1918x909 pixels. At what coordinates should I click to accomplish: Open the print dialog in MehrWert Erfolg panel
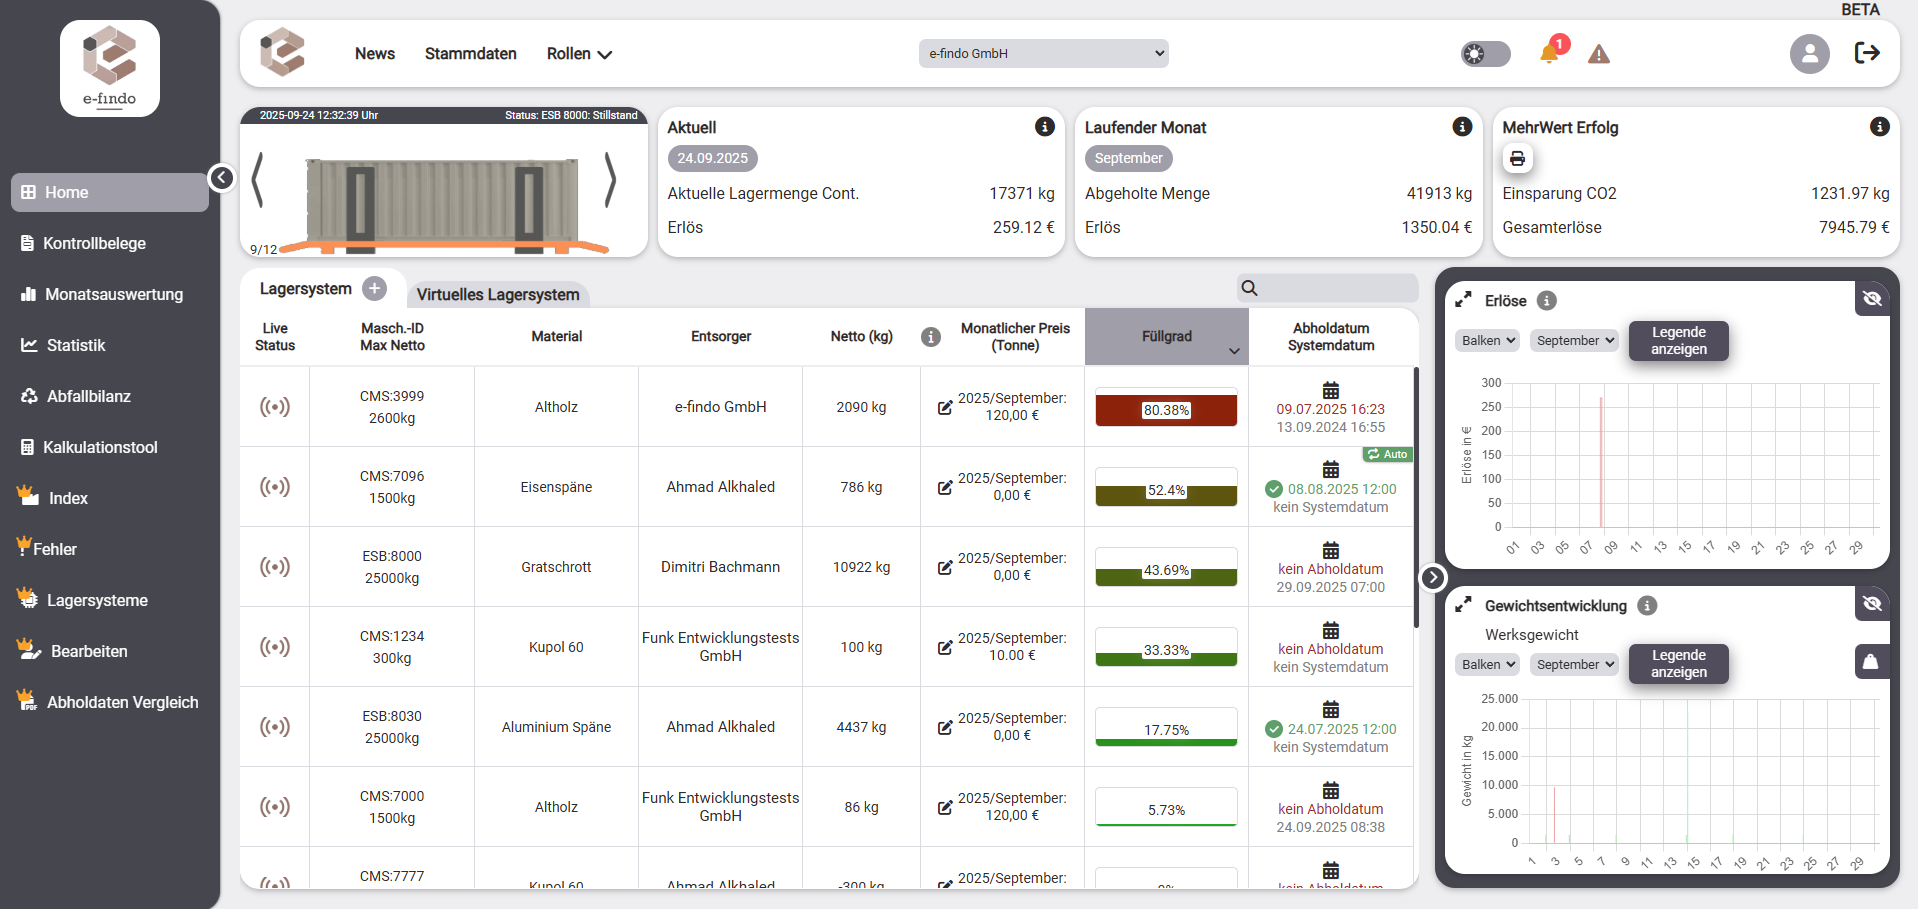click(1517, 158)
